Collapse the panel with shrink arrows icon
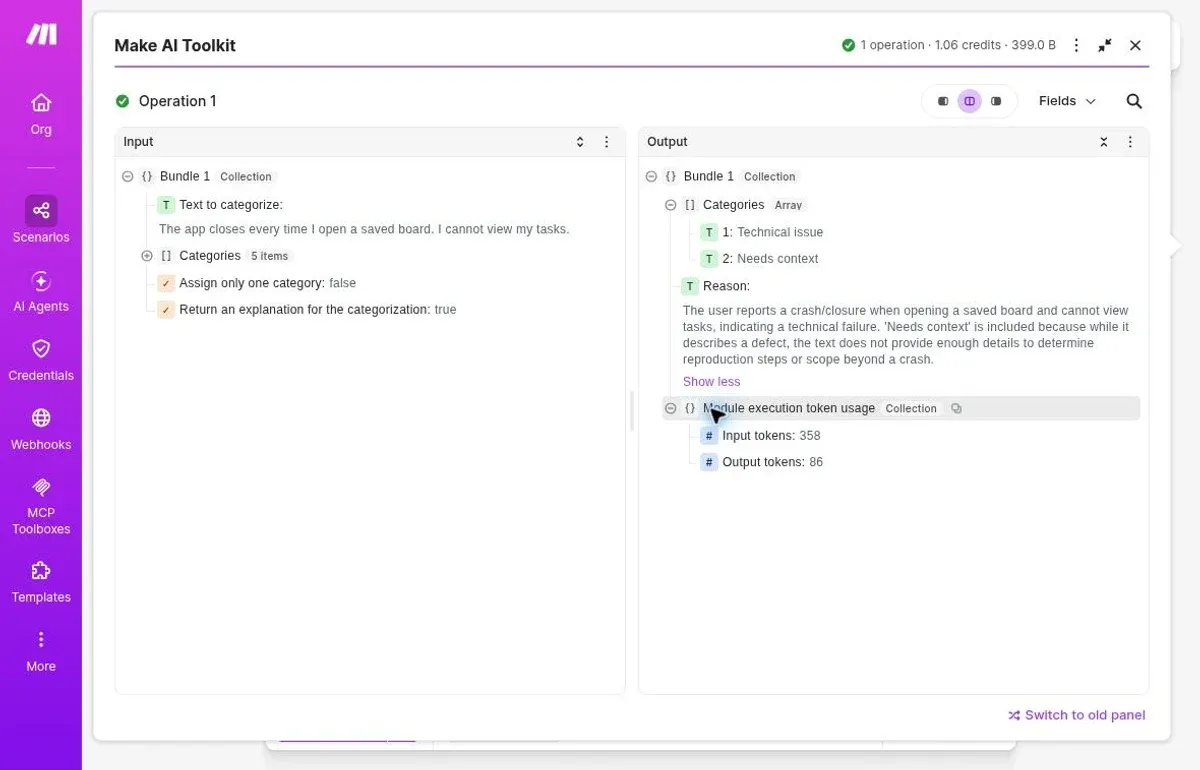1200x770 pixels. click(1105, 45)
